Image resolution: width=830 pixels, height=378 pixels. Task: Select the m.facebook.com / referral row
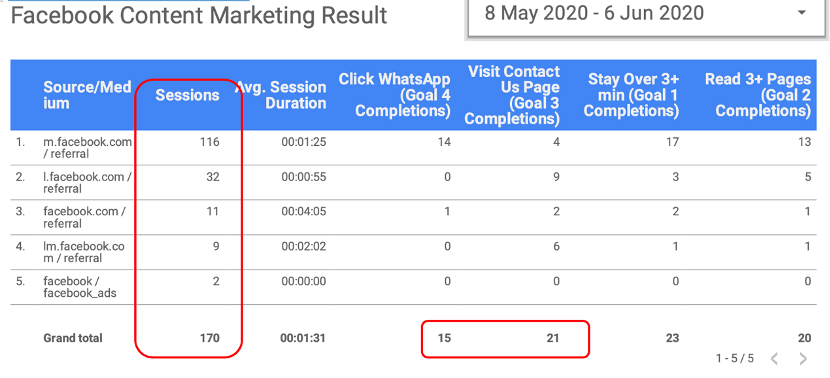coord(413,148)
